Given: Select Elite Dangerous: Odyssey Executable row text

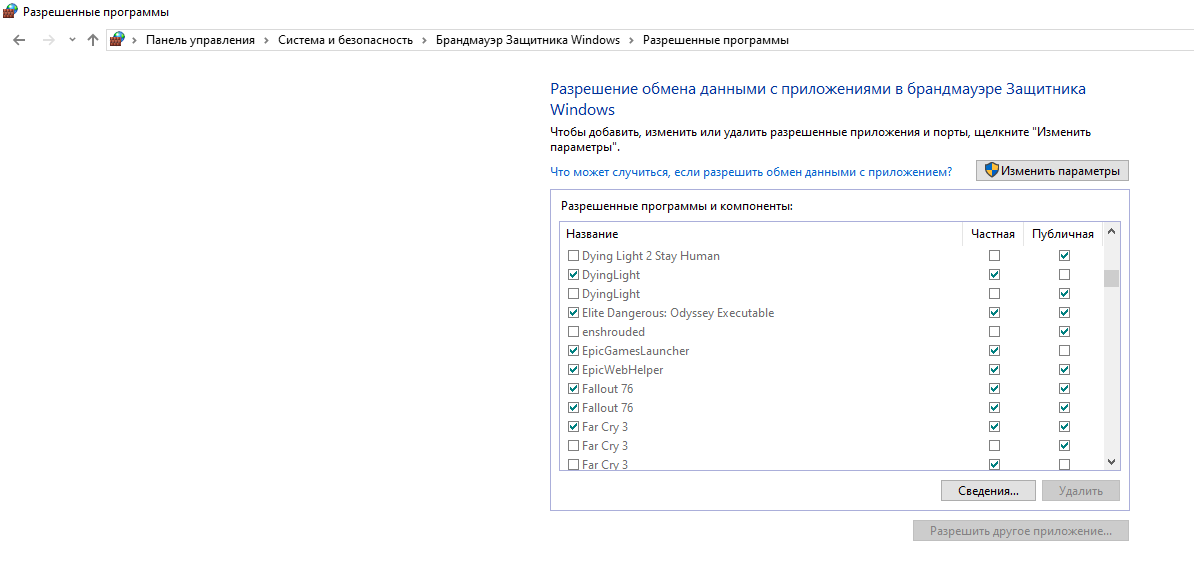Looking at the screenshot, I should click(678, 313).
